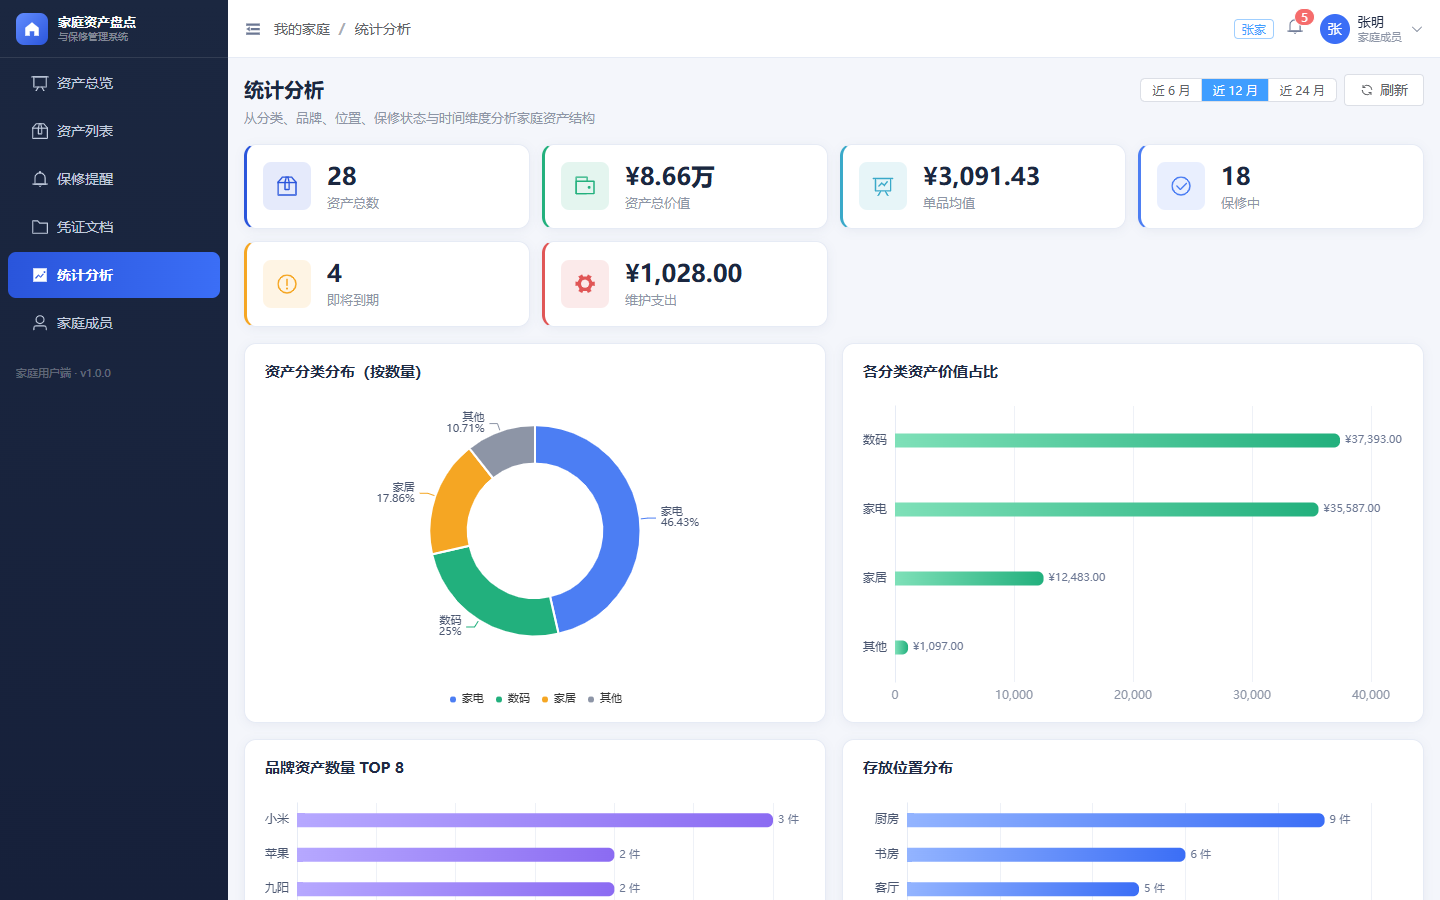Open the 统计分析 menu item
This screenshot has height=900, width=1440.
tap(114, 275)
